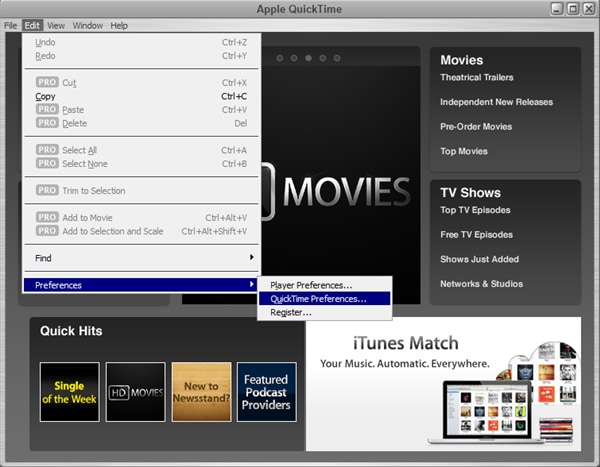This screenshot has width=600, height=467.
Task: Click the Redo menu entry
Action: tap(141, 56)
